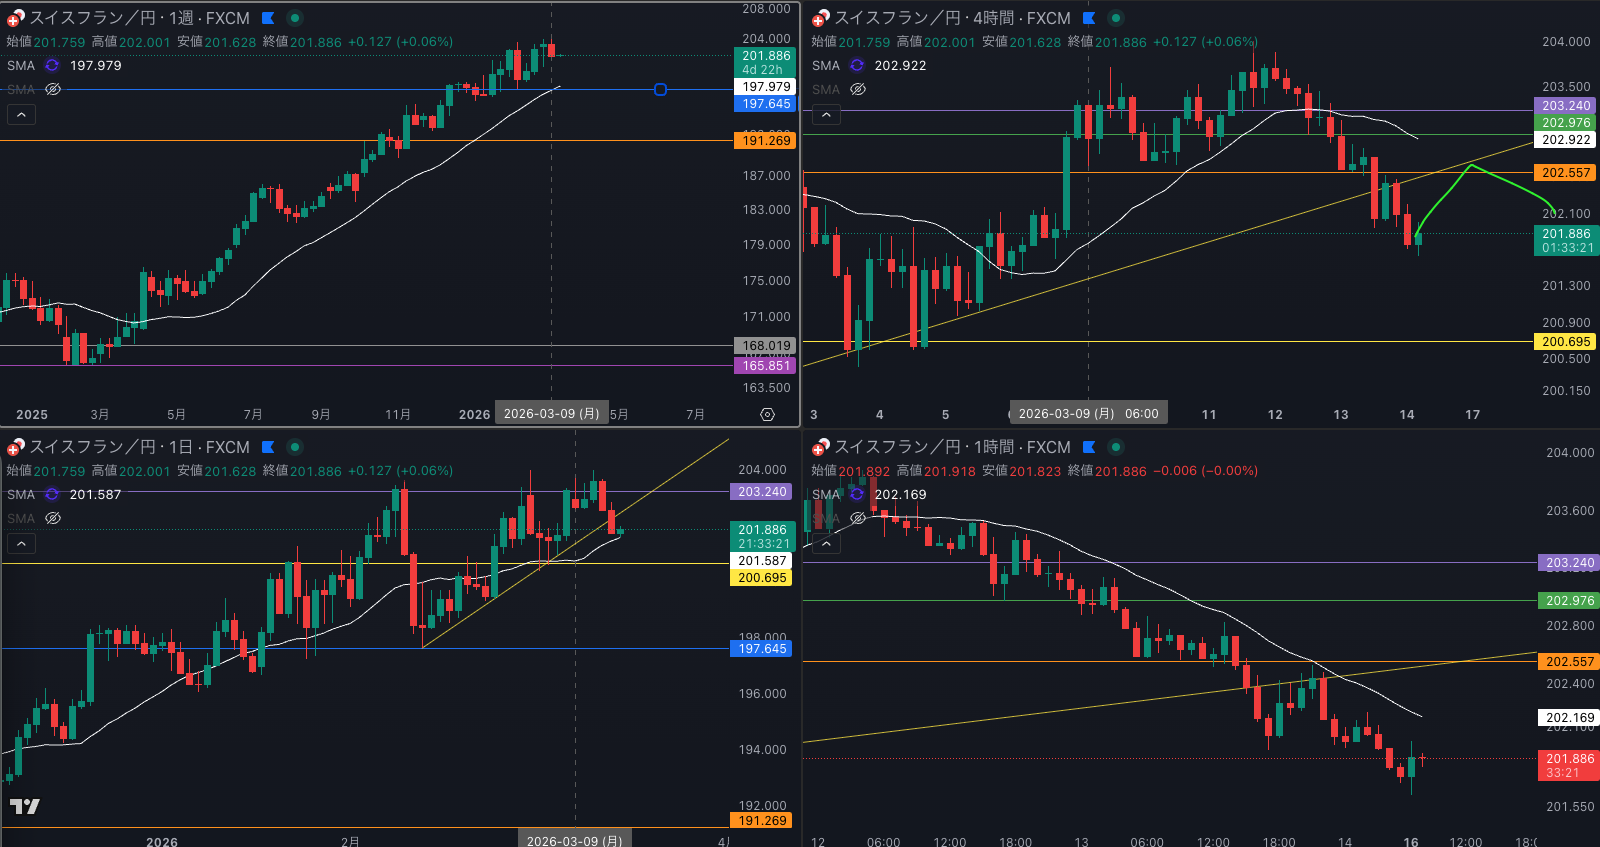
Task: Click the SMA refresh icon on weekly chart
Action: pos(52,65)
